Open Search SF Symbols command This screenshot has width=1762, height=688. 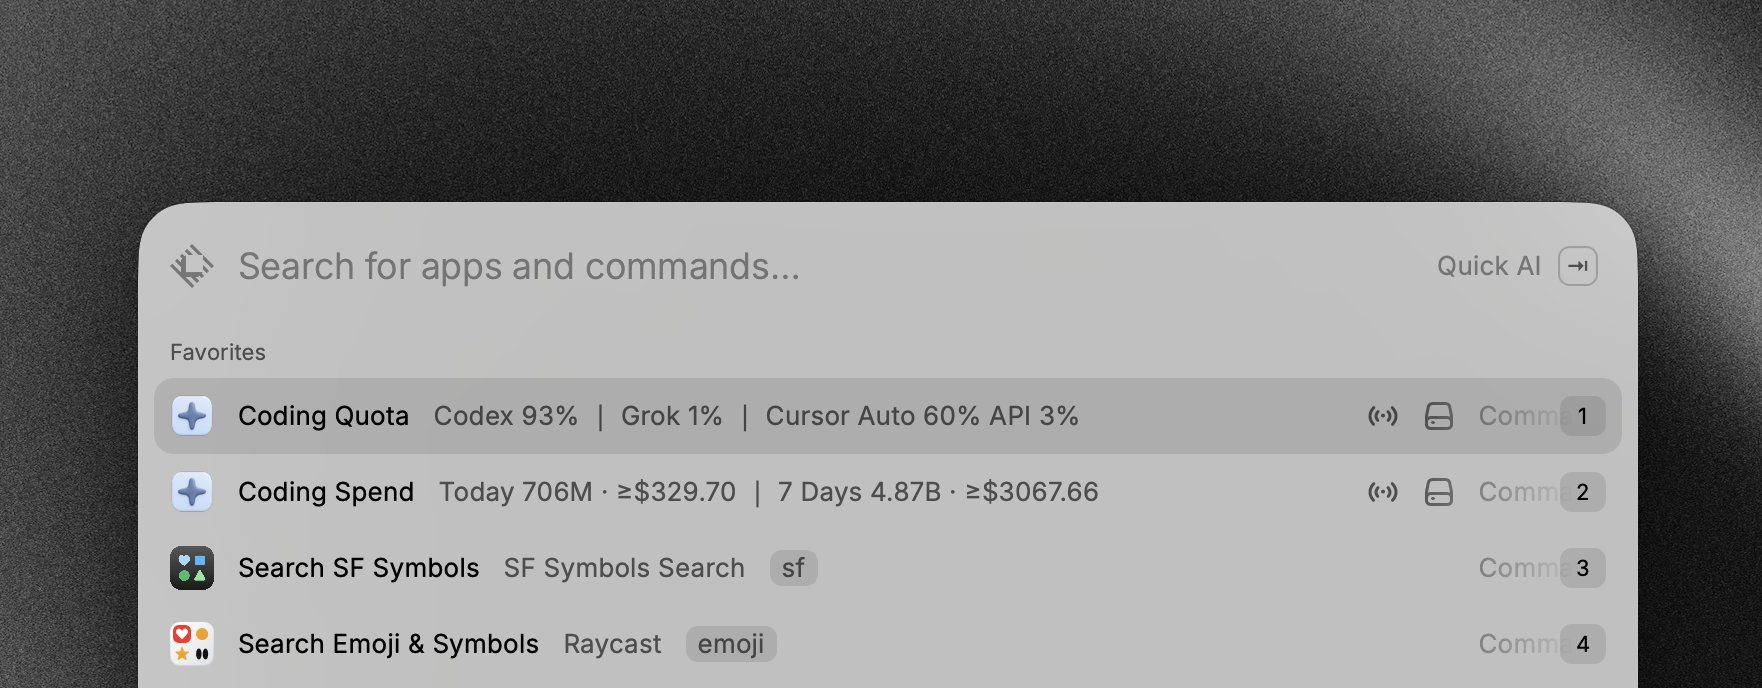888,568
